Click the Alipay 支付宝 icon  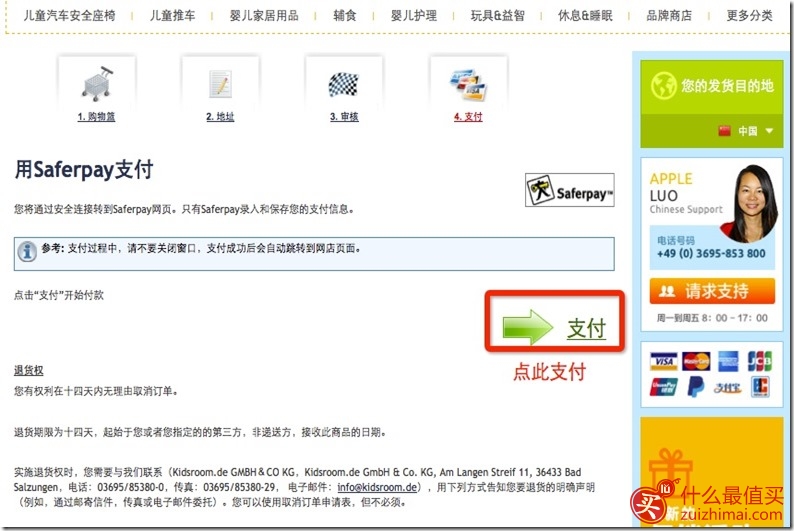coord(728,388)
